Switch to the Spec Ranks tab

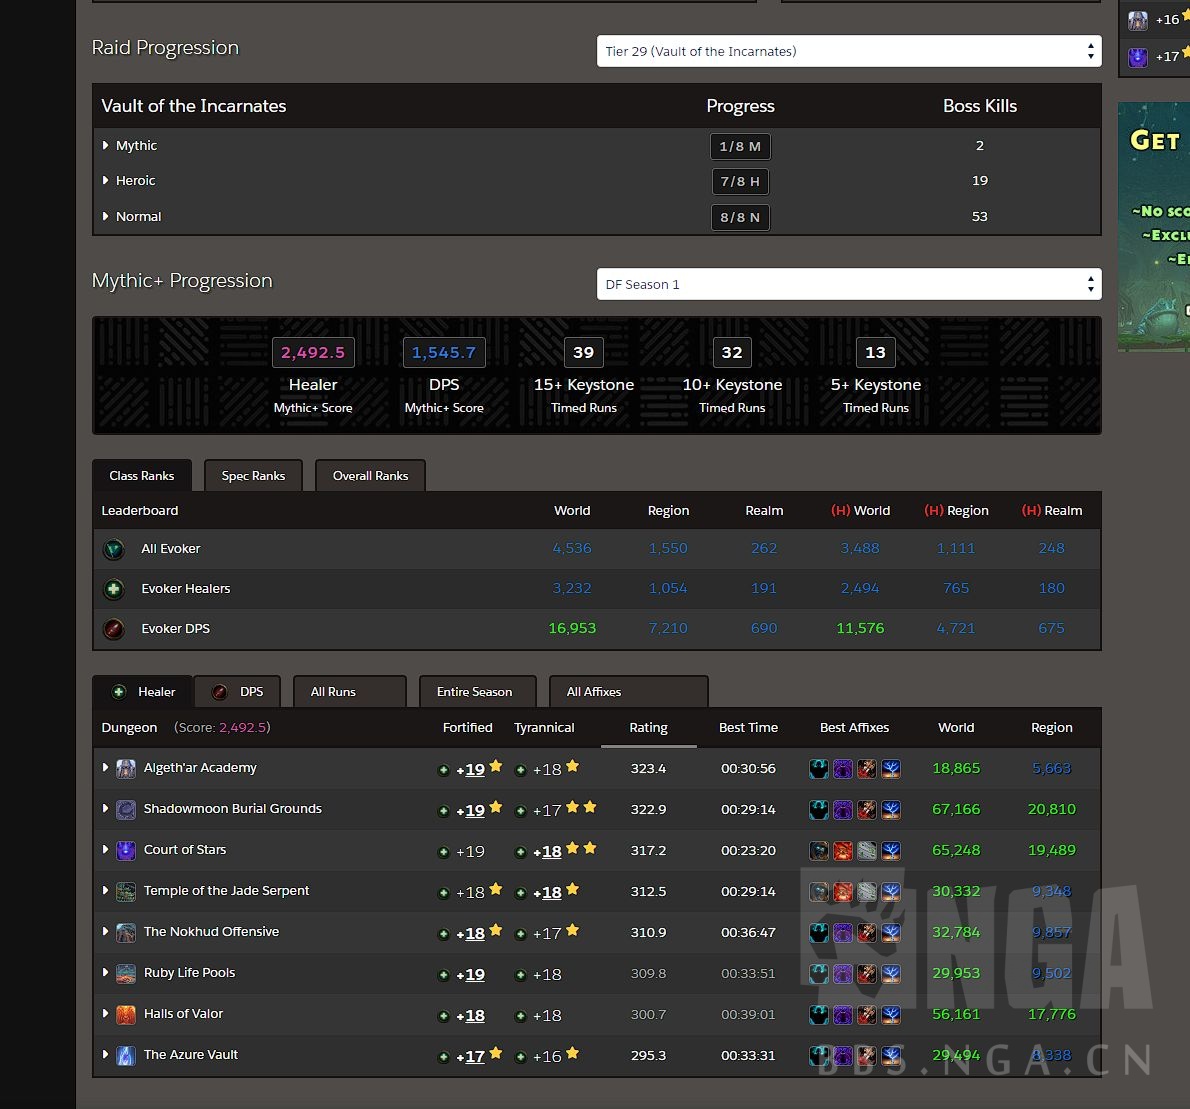coord(253,476)
